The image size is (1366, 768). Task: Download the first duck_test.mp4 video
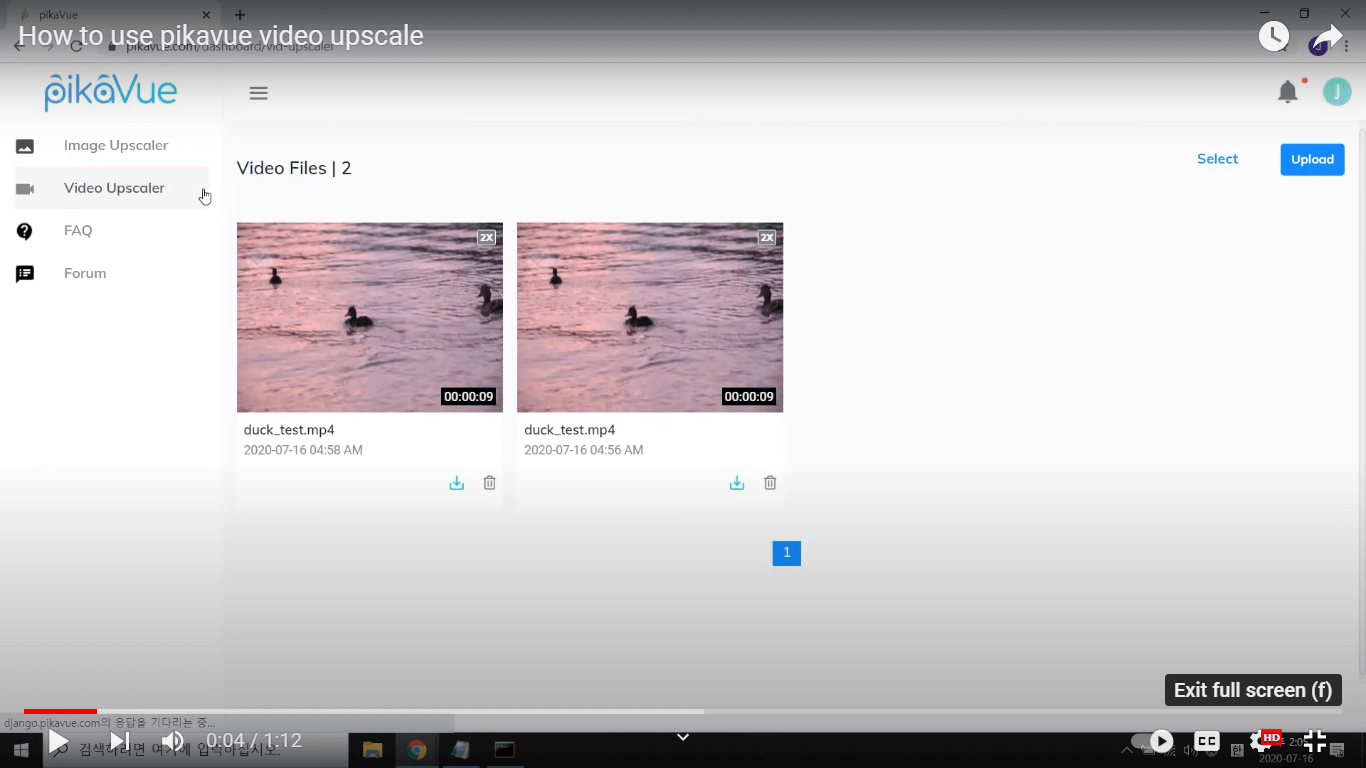coord(457,483)
